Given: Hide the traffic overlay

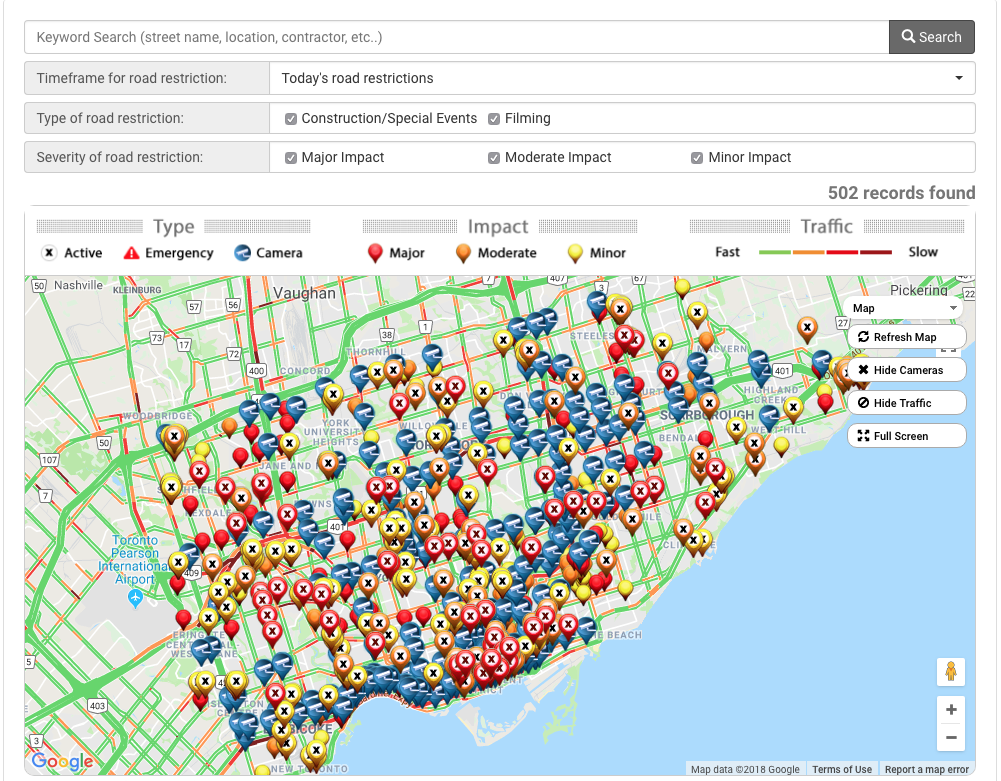Looking at the screenshot, I should tap(906, 402).
